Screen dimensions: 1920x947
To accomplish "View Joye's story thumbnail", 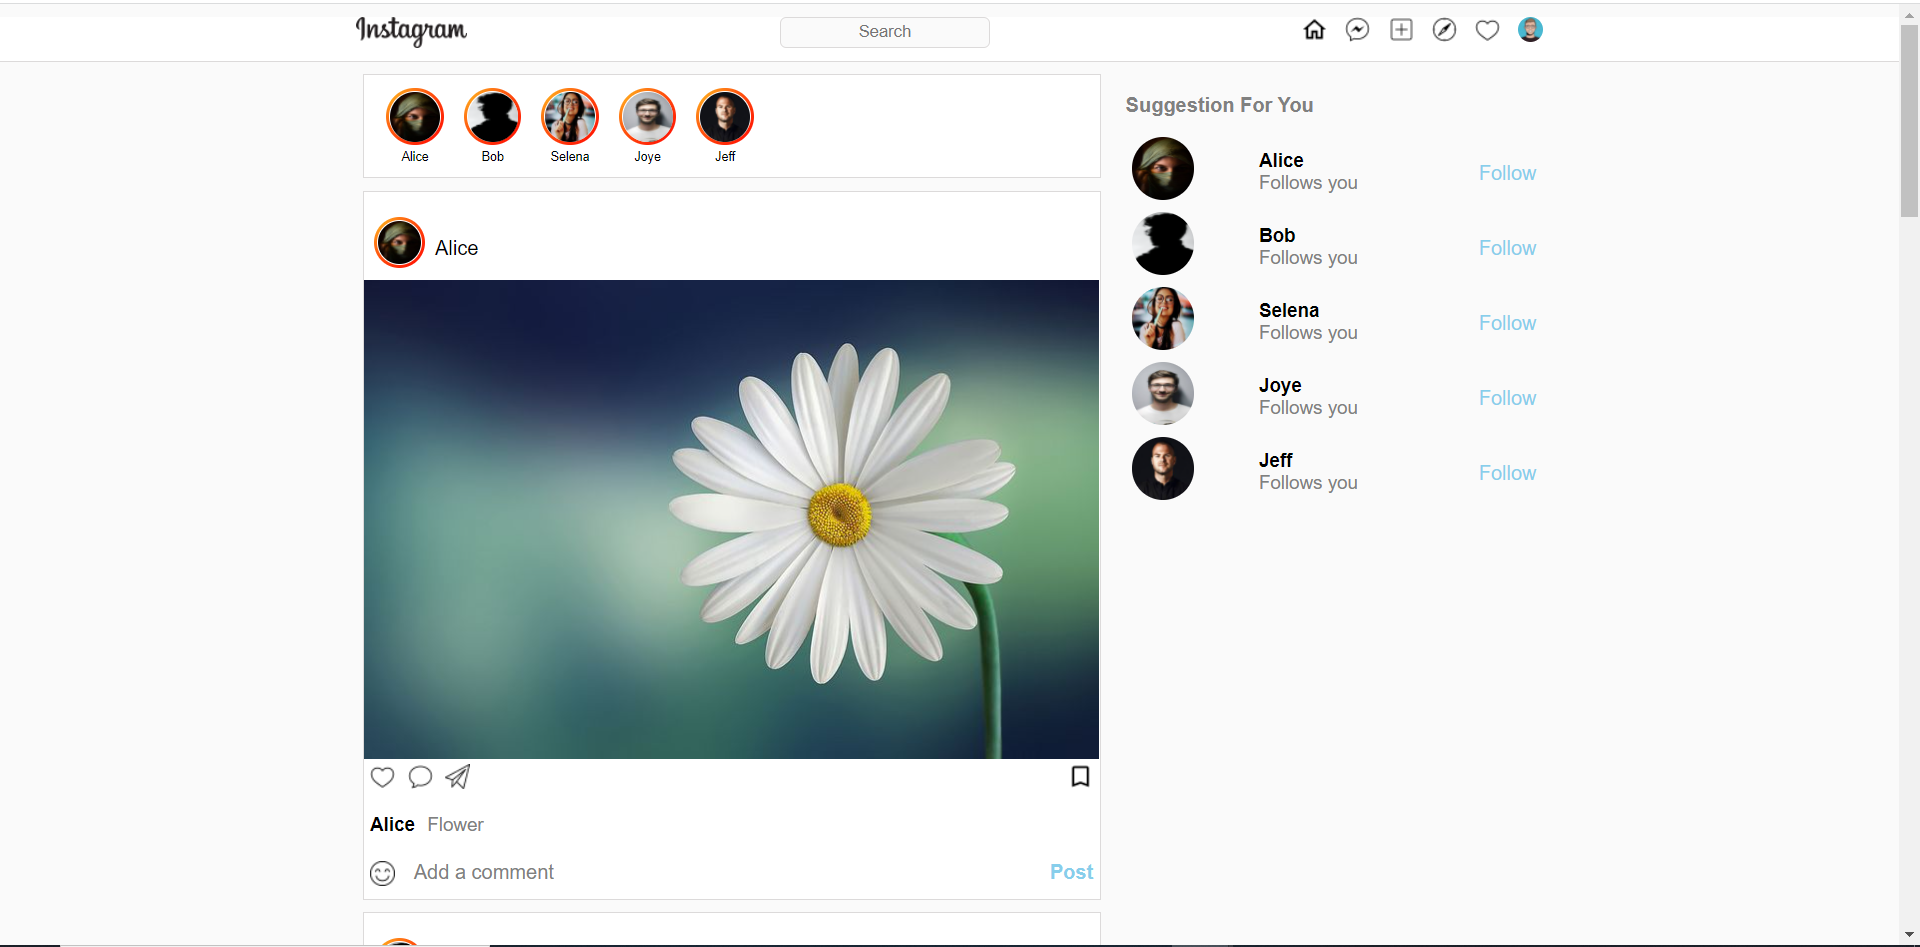I will 647,117.
